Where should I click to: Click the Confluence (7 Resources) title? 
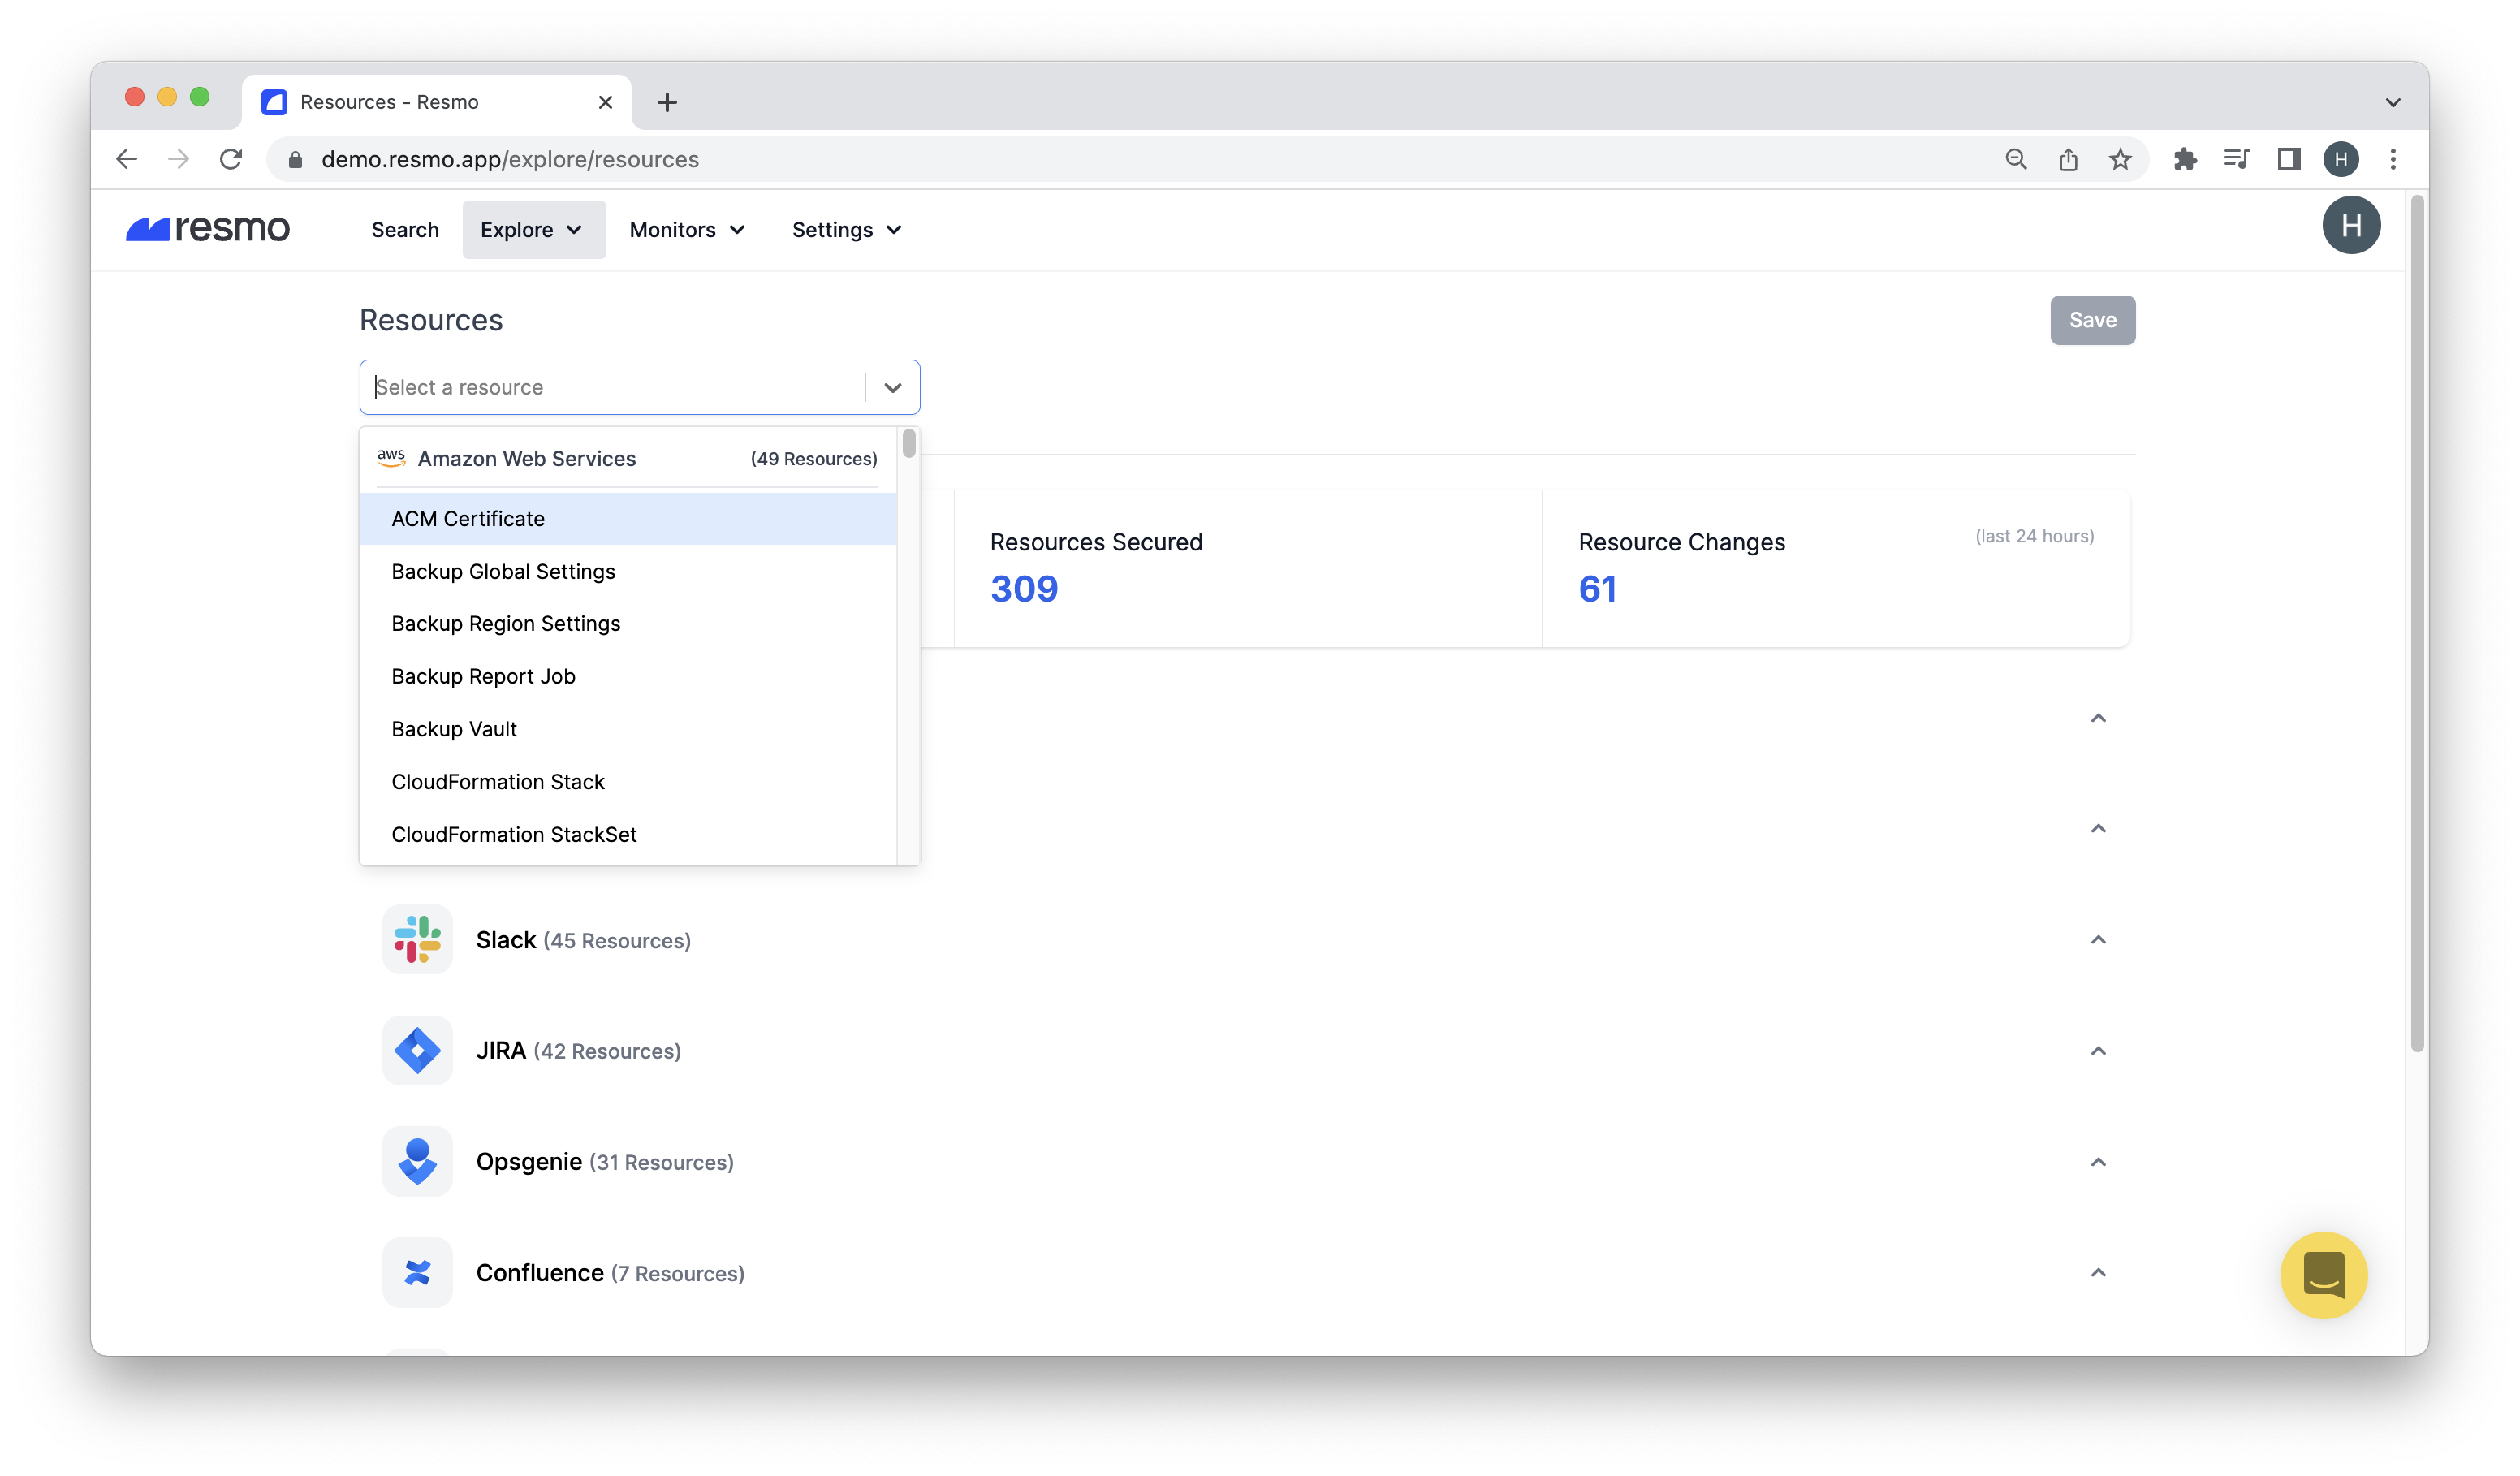click(x=610, y=1273)
